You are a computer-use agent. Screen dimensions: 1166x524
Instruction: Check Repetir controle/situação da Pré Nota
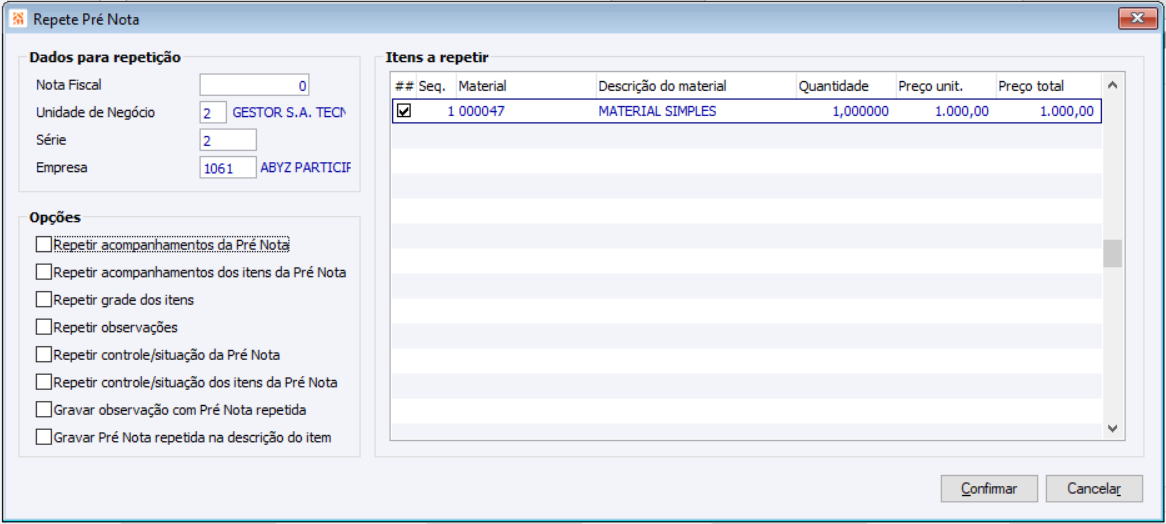tap(44, 355)
